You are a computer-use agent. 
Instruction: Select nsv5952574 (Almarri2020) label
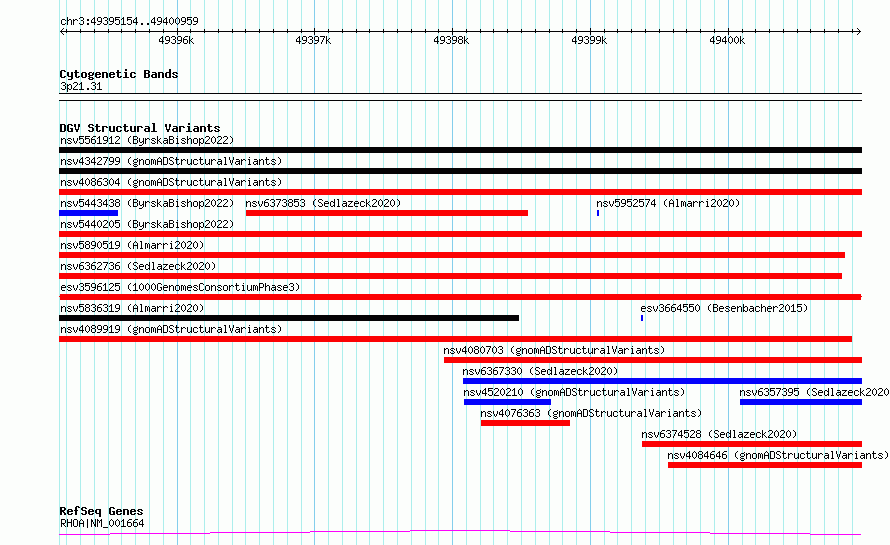coord(668,203)
